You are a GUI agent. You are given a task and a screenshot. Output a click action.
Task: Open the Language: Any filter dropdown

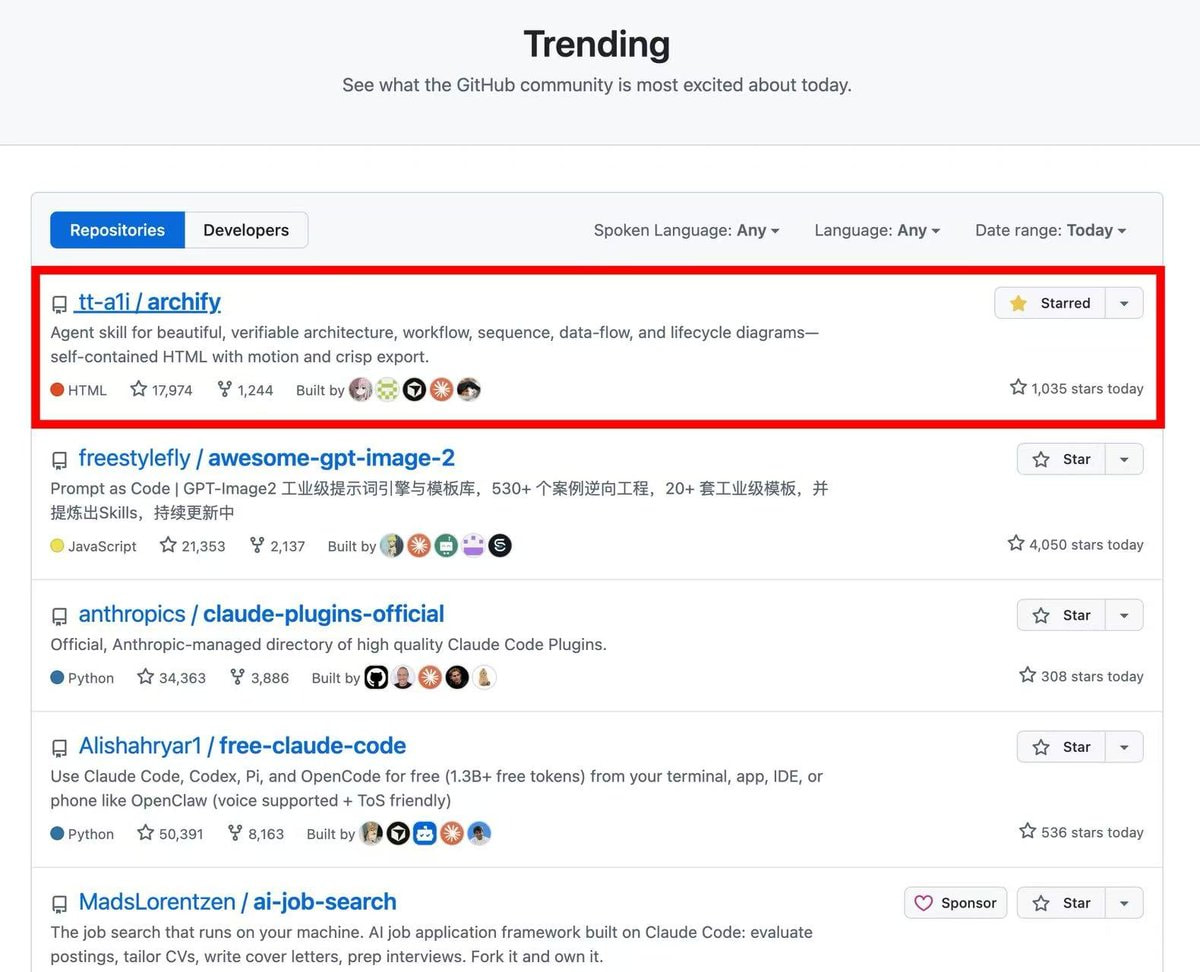pos(877,230)
